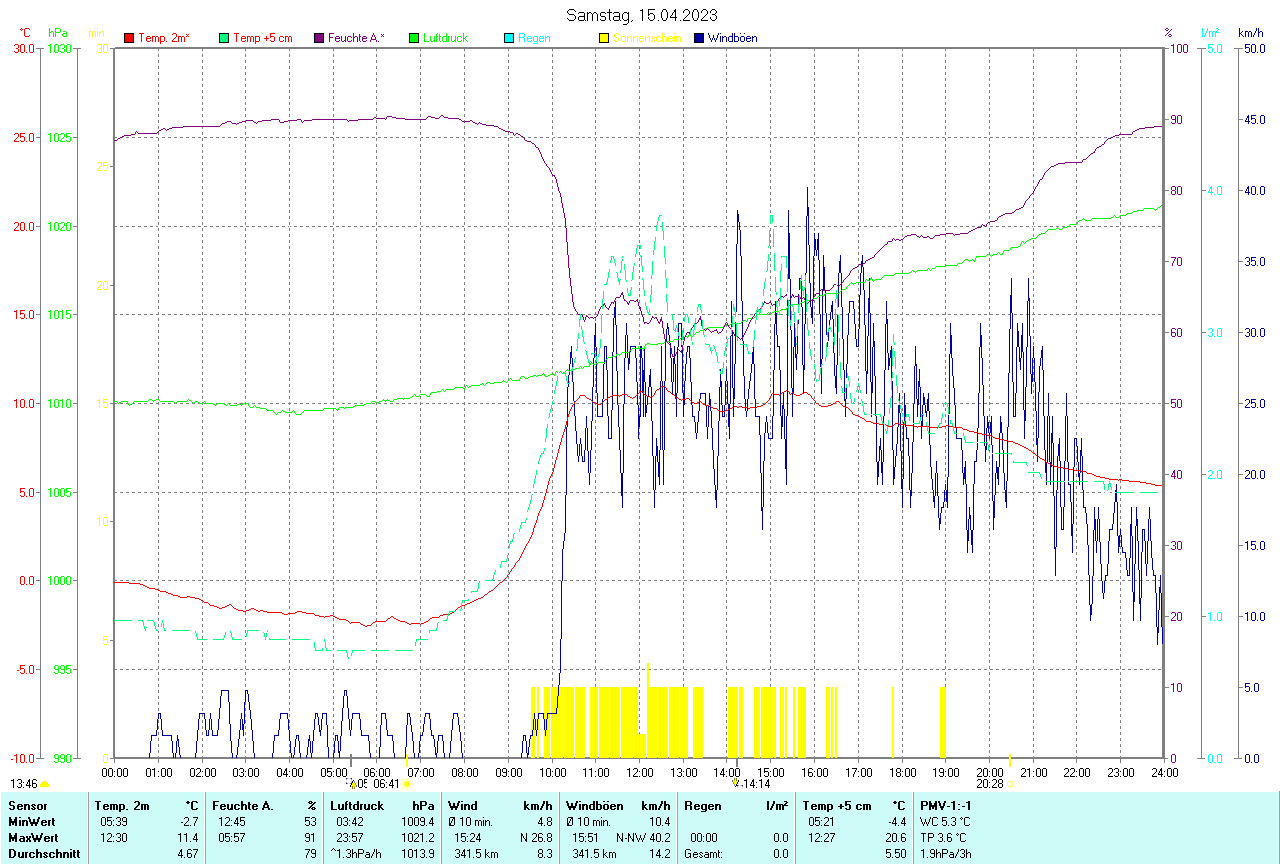Click the '%' humidity axis unit label
Screen dimensions: 1280x864
(1168, 33)
